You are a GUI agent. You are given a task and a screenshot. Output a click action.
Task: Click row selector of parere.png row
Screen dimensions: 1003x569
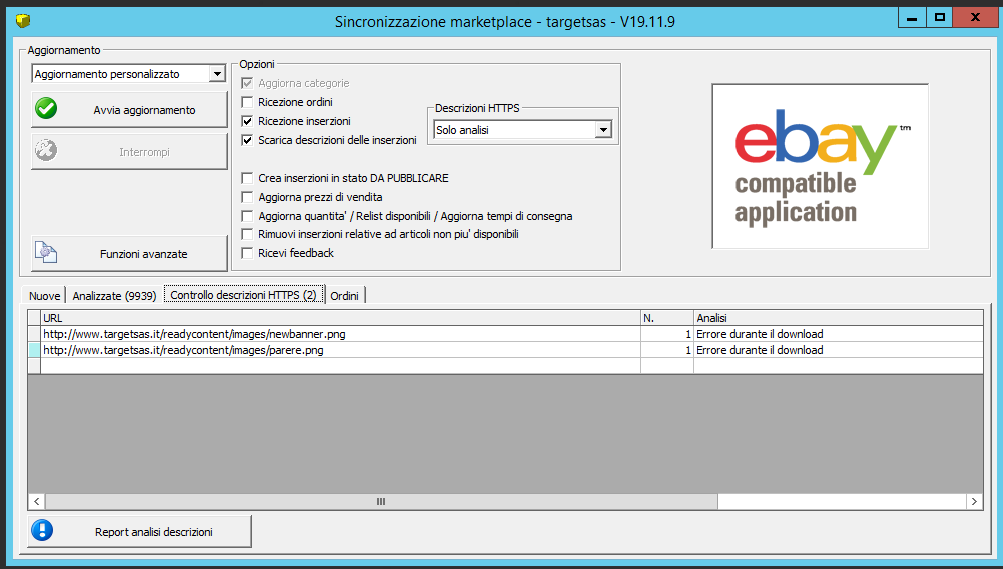34,350
